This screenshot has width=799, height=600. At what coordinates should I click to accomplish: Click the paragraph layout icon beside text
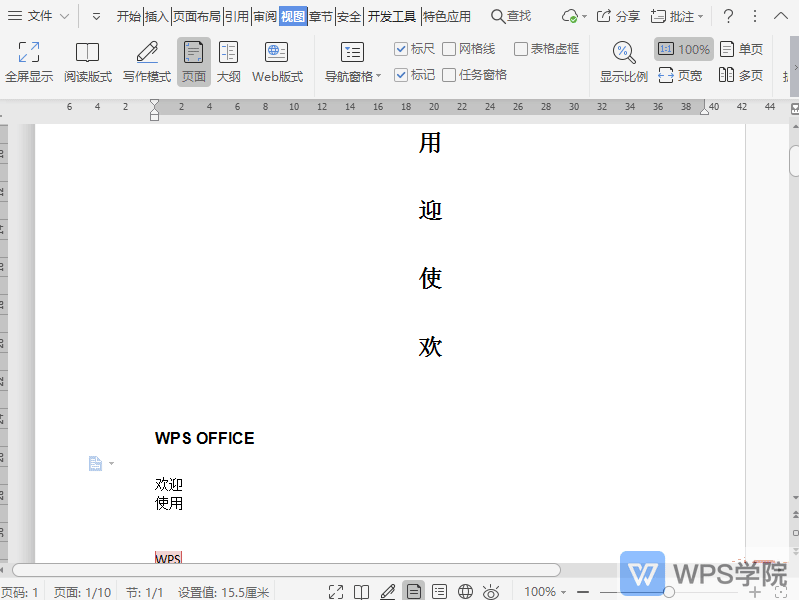[x=95, y=463]
